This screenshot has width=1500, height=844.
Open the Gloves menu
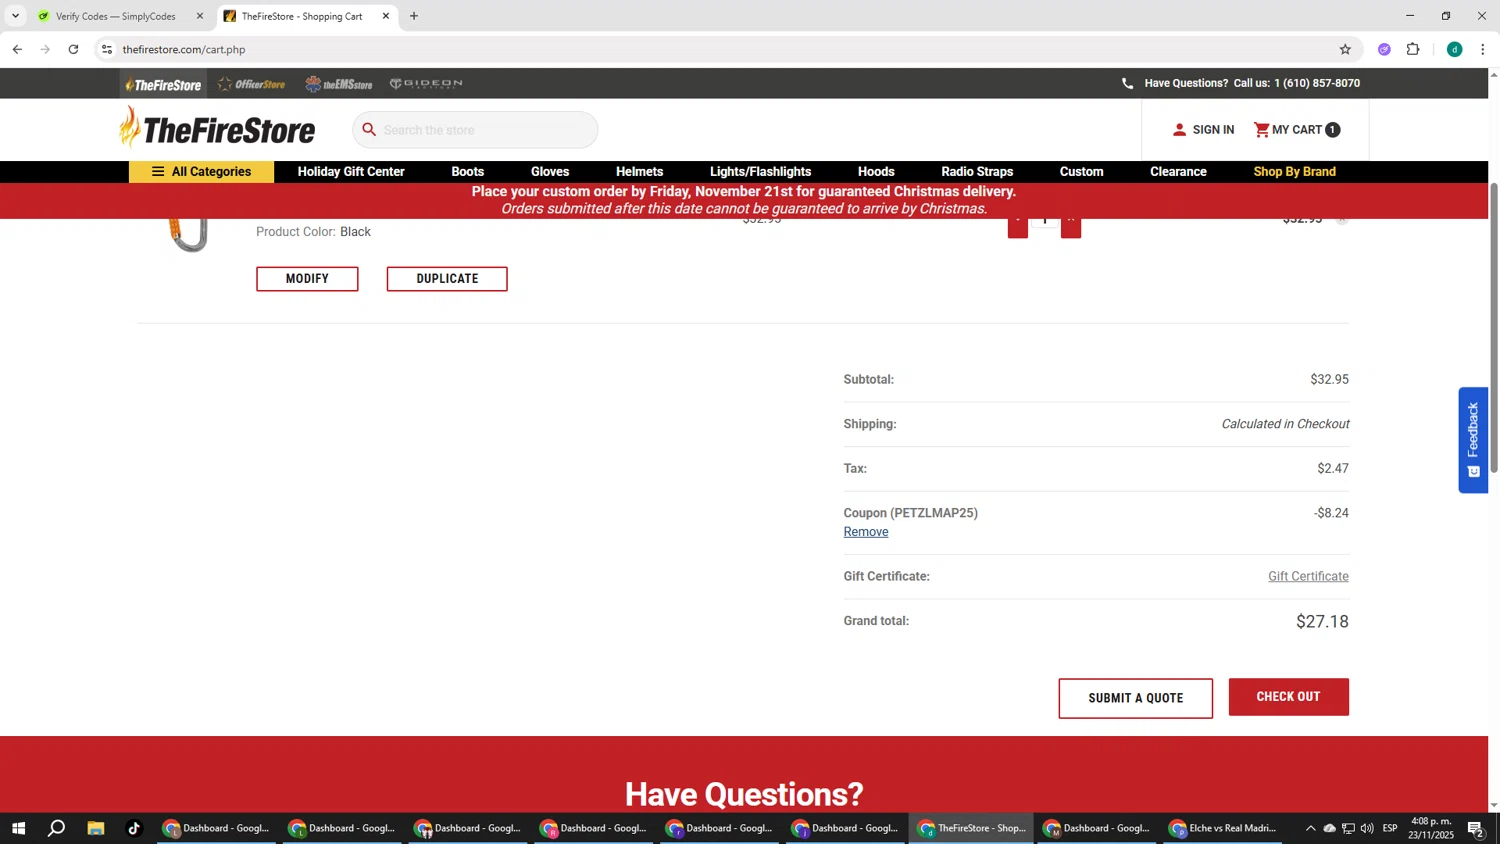[x=550, y=172]
